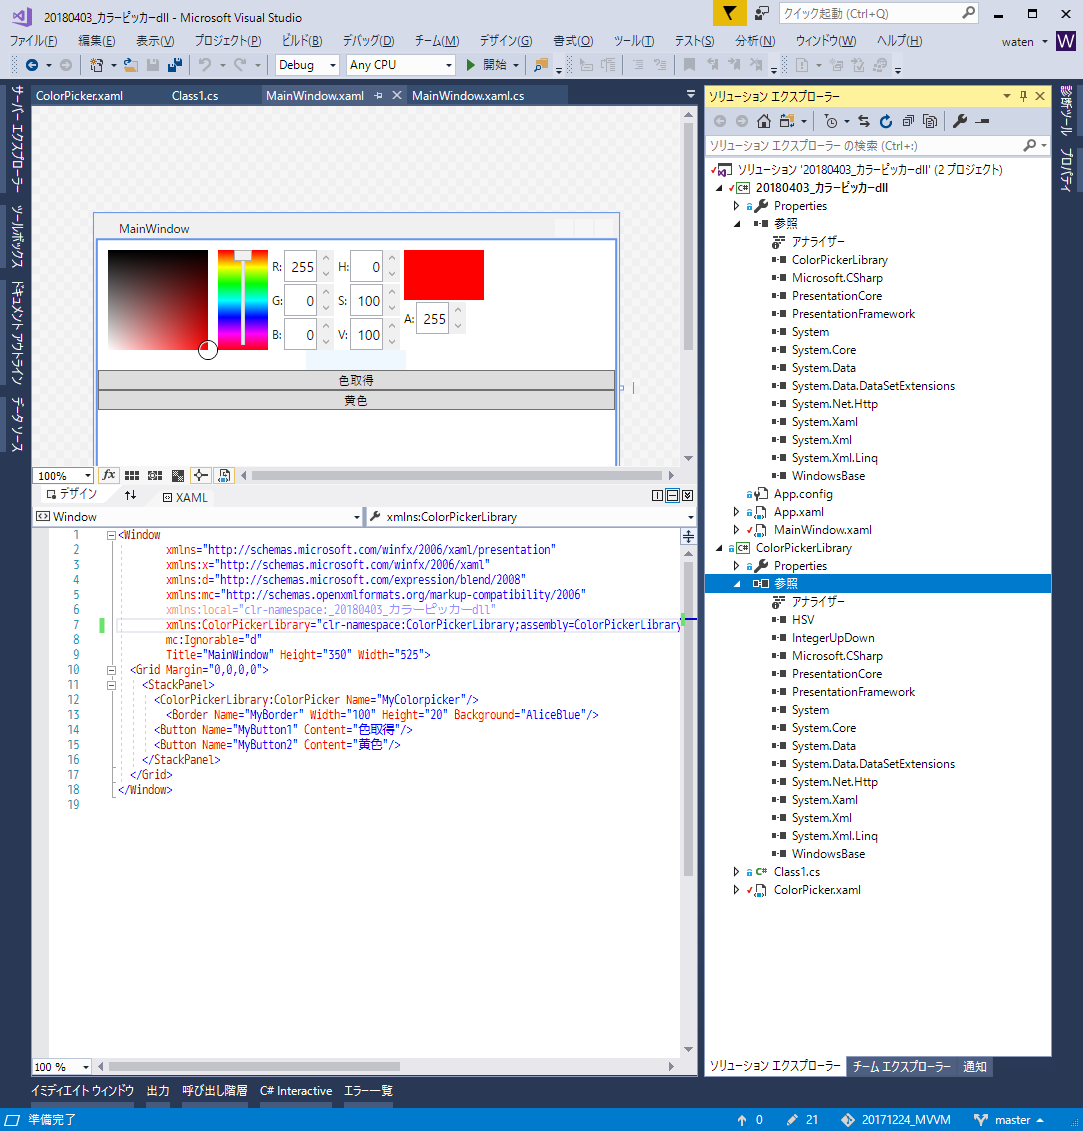Click the pending changes filter clock icon
Viewport: 1083px width, 1131px height.
coord(830,121)
